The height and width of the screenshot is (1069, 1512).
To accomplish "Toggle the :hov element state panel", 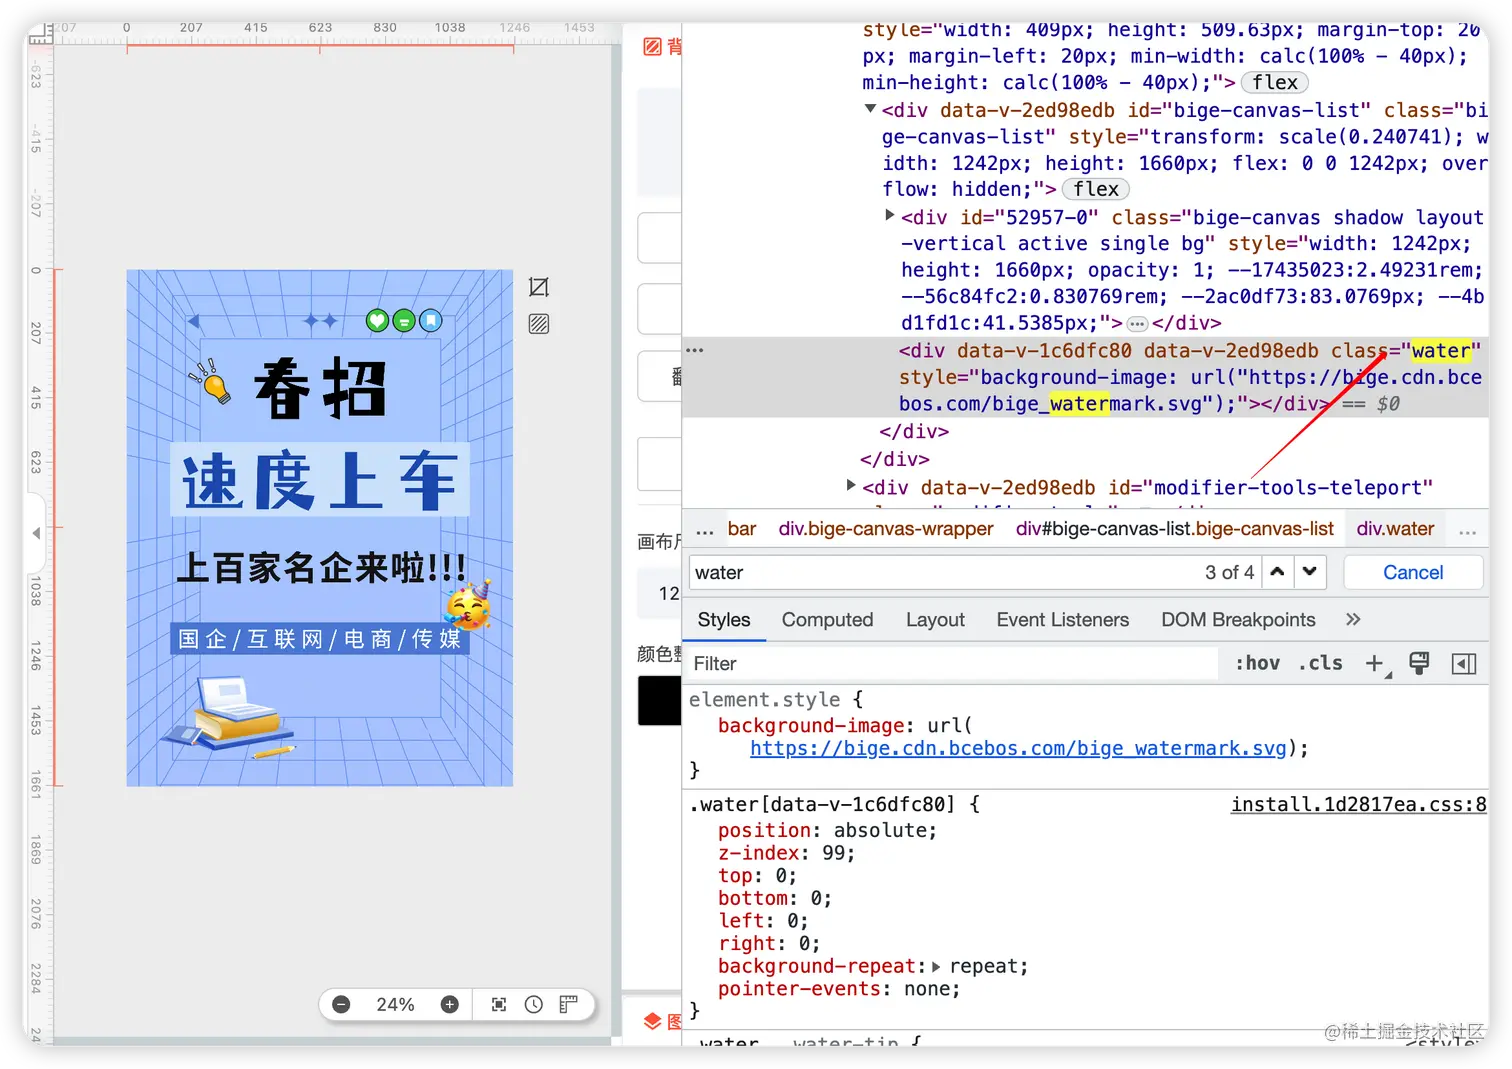I will coord(1257,663).
